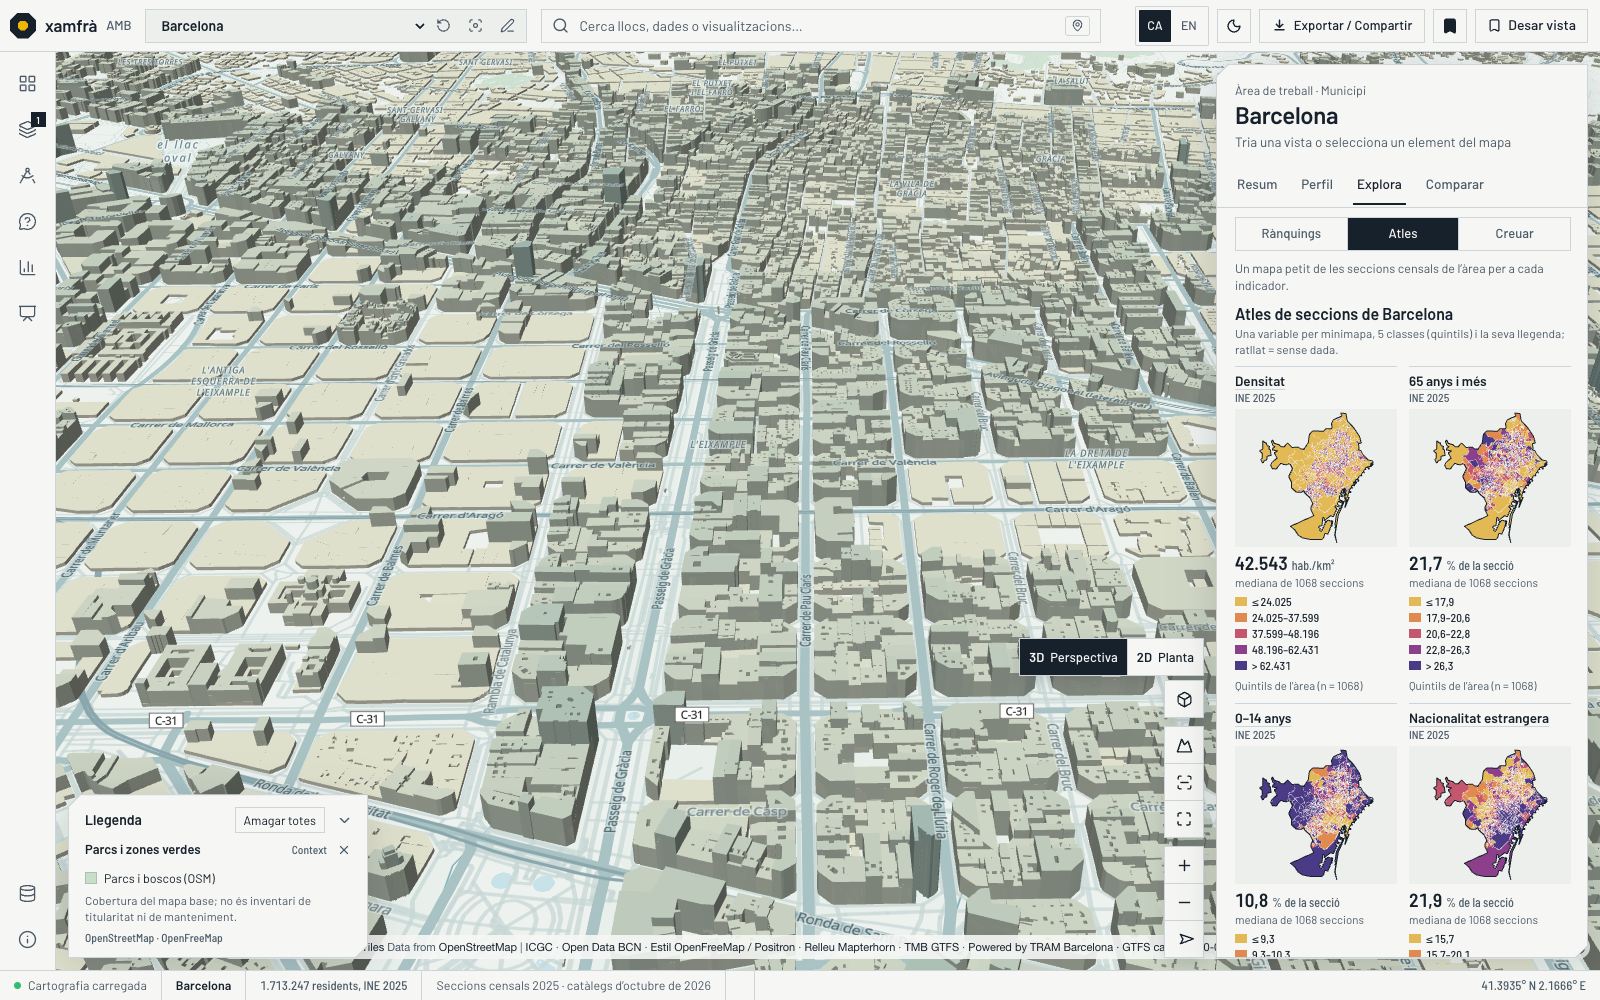Open the bar chart statistics sidebar icon
This screenshot has height=1000, width=1600.
point(27,267)
